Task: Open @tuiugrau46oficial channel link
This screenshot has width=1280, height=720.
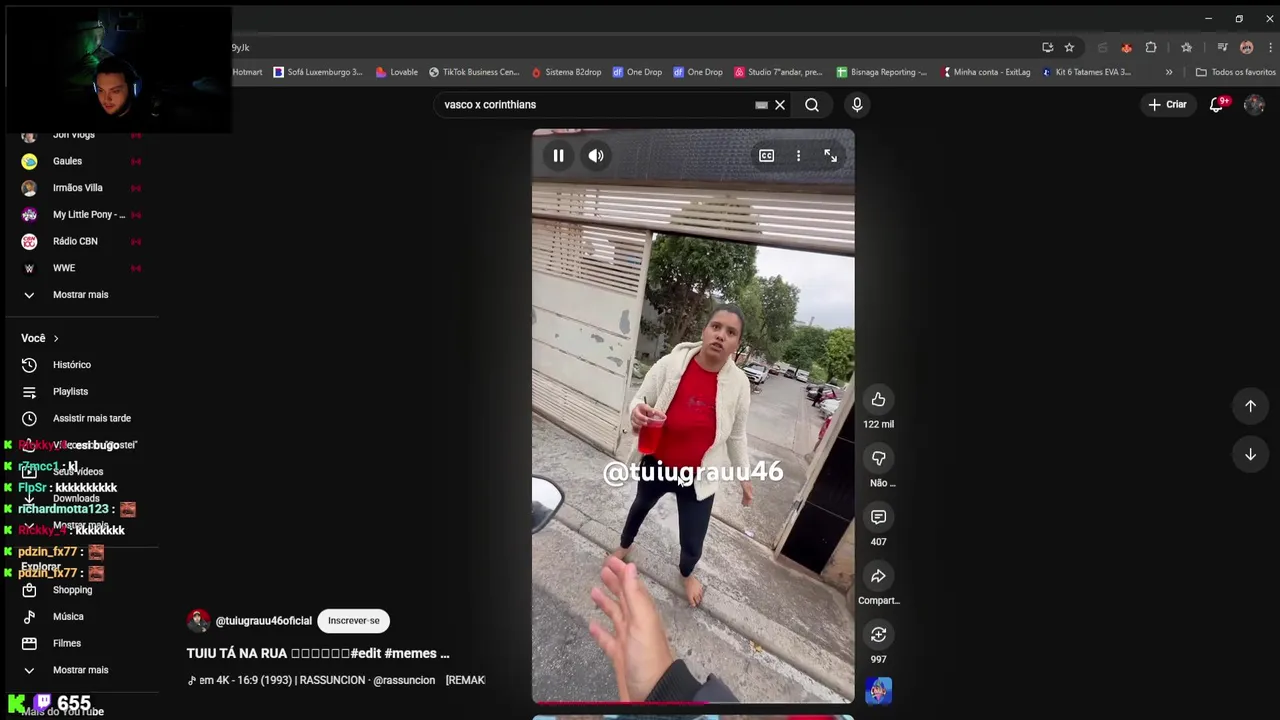Action: tap(264, 621)
